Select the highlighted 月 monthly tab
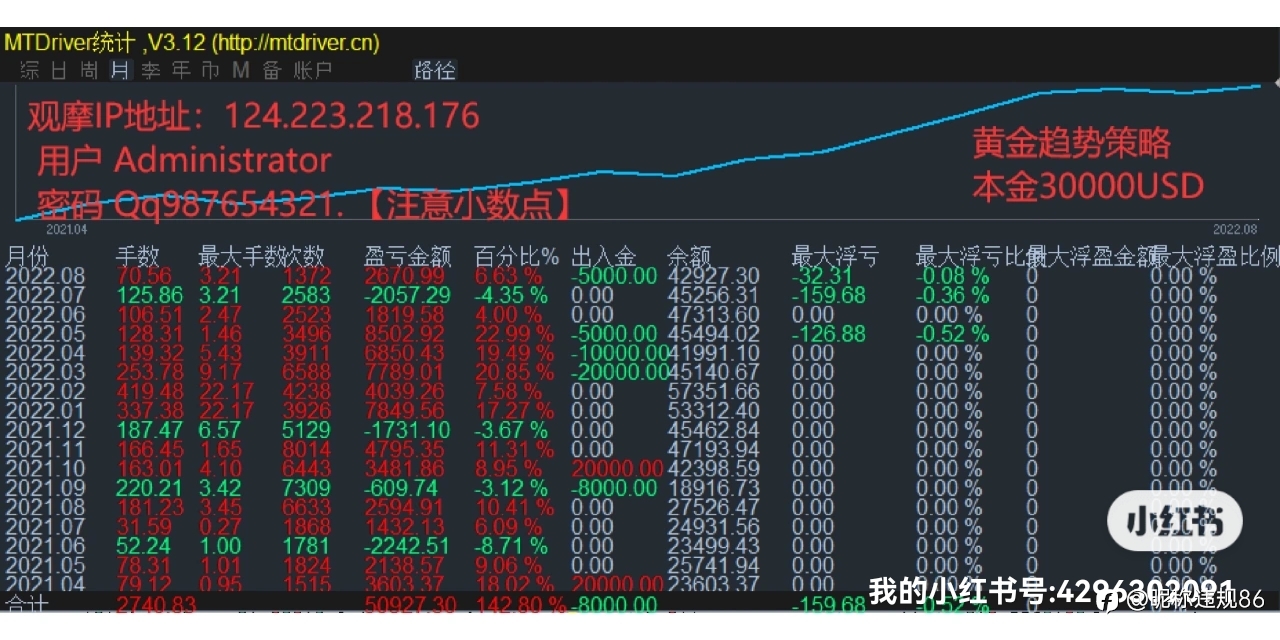 [x=120, y=70]
